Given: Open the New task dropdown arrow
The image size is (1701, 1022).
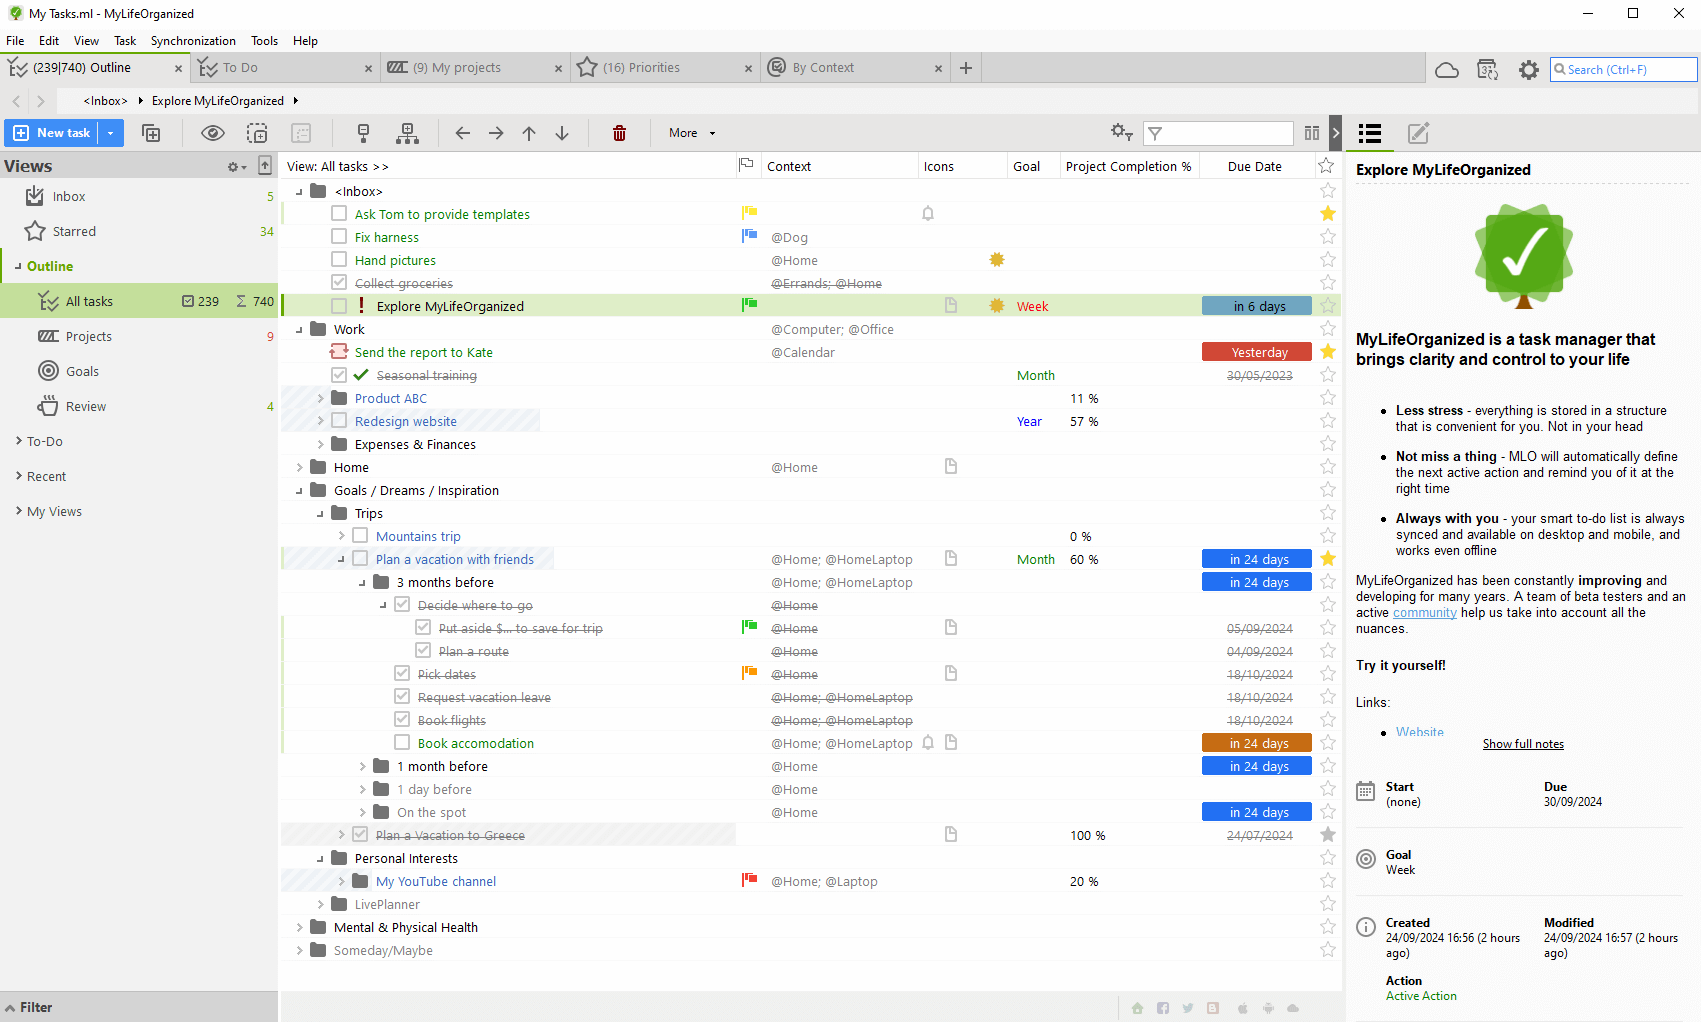Looking at the screenshot, I should click(110, 133).
